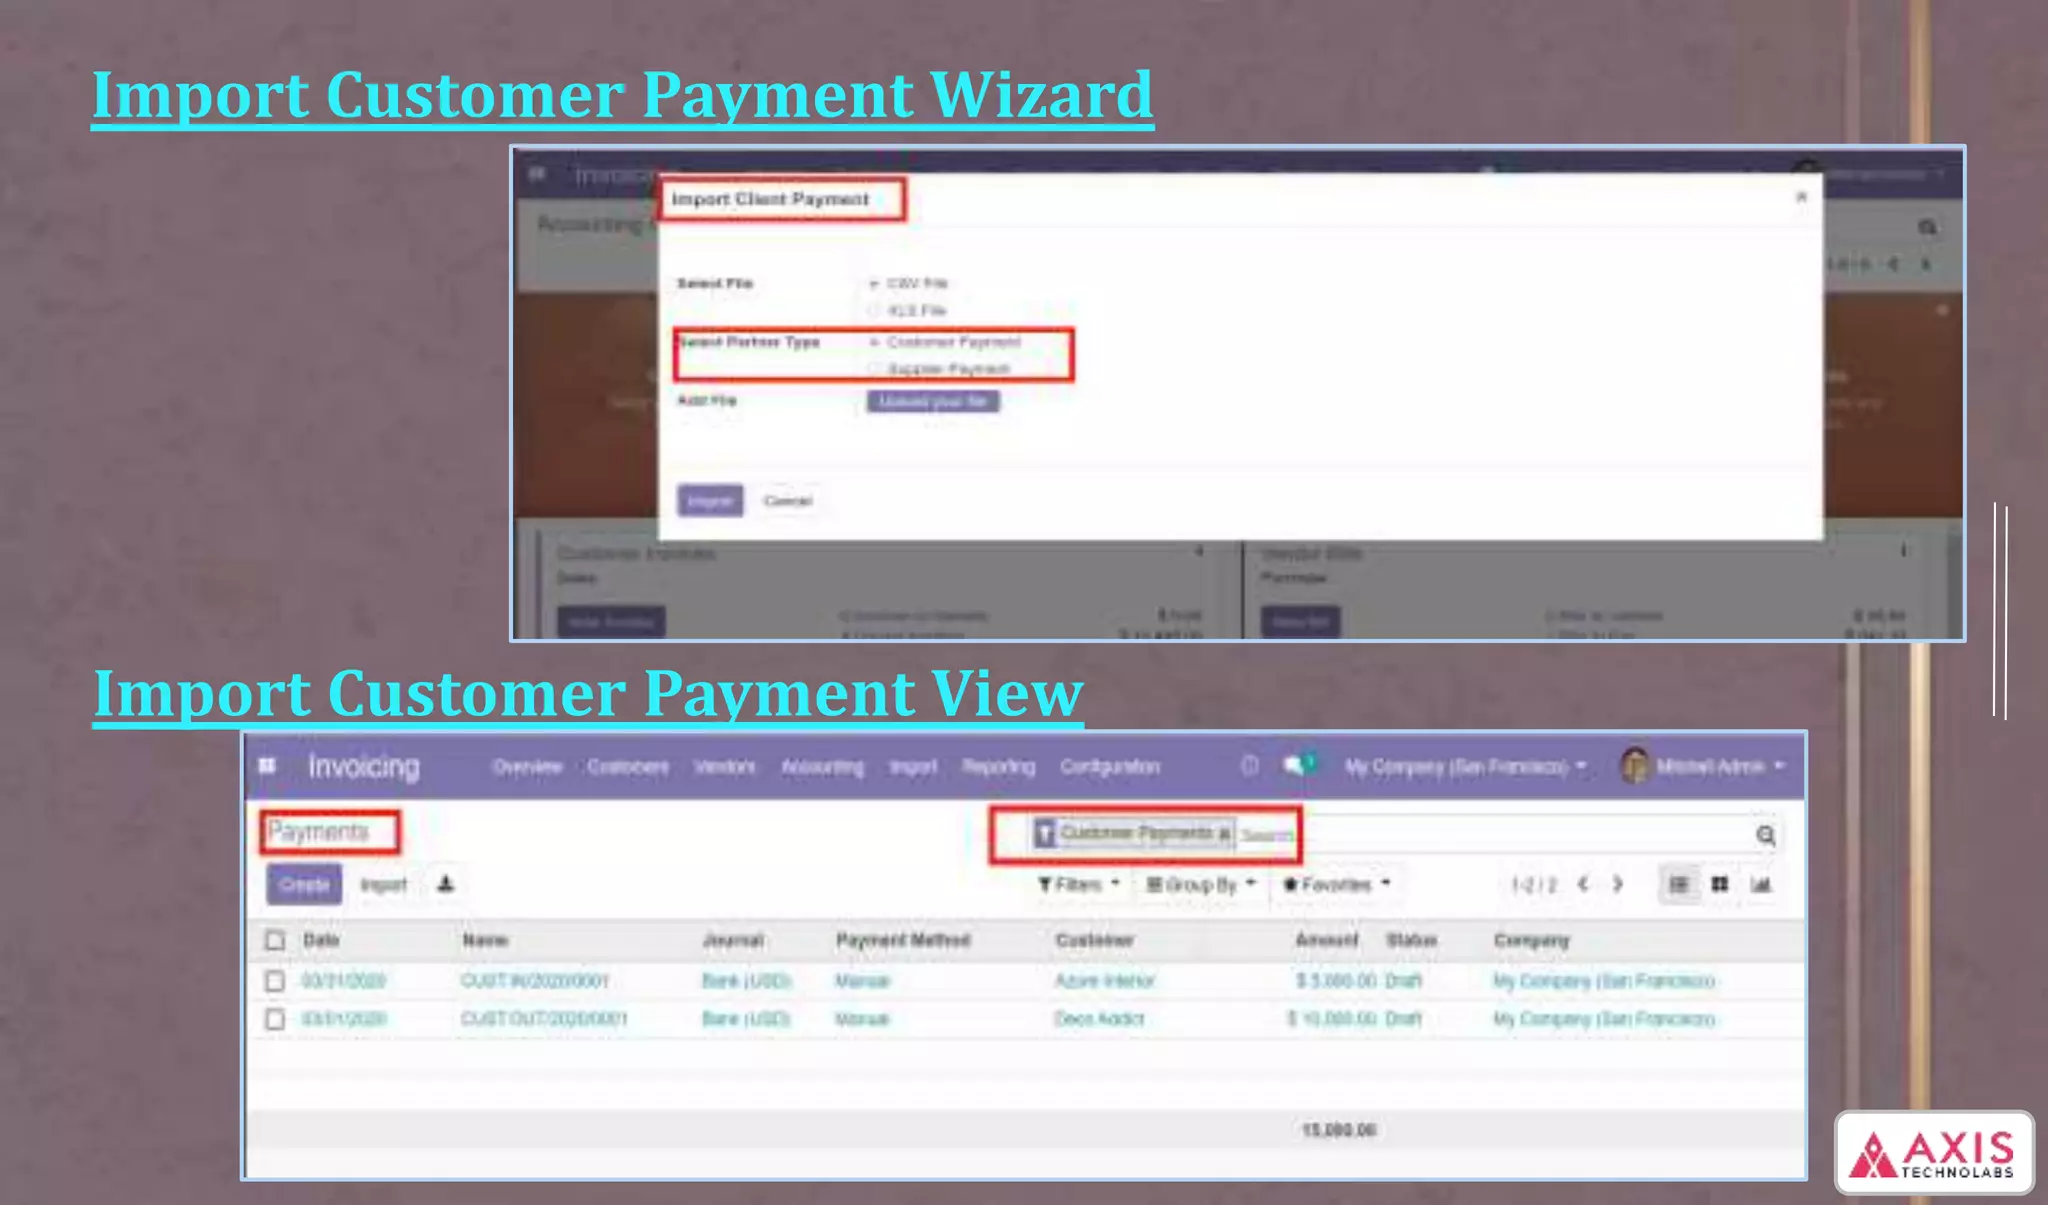Image resolution: width=2048 pixels, height=1205 pixels.
Task: Switch to graph view icon
Action: pos(1761,884)
